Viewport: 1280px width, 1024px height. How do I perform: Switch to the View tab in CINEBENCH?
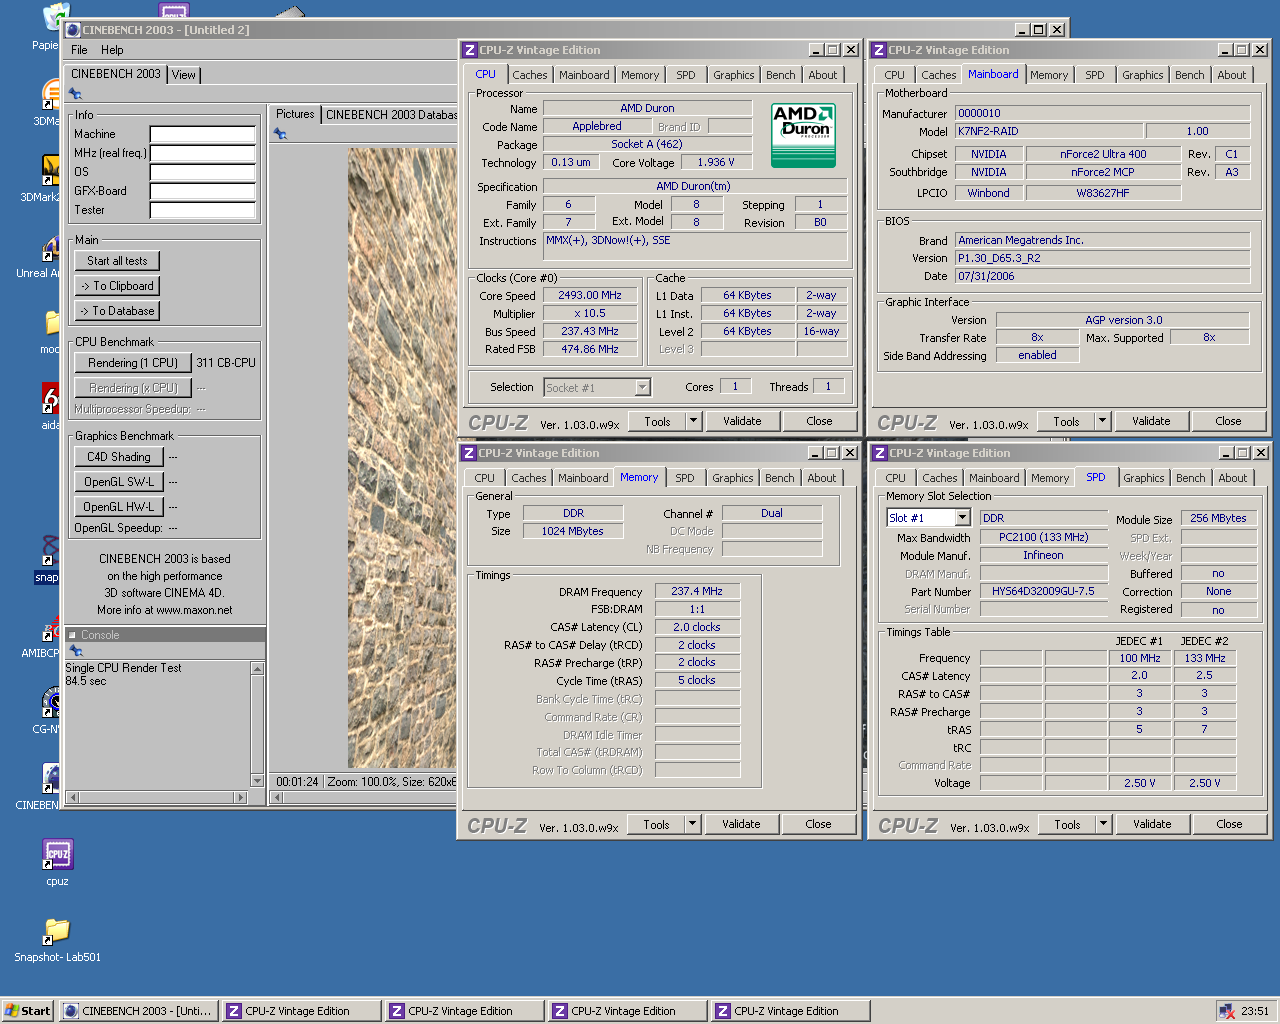pyautogui.click(x=184, y=75)
